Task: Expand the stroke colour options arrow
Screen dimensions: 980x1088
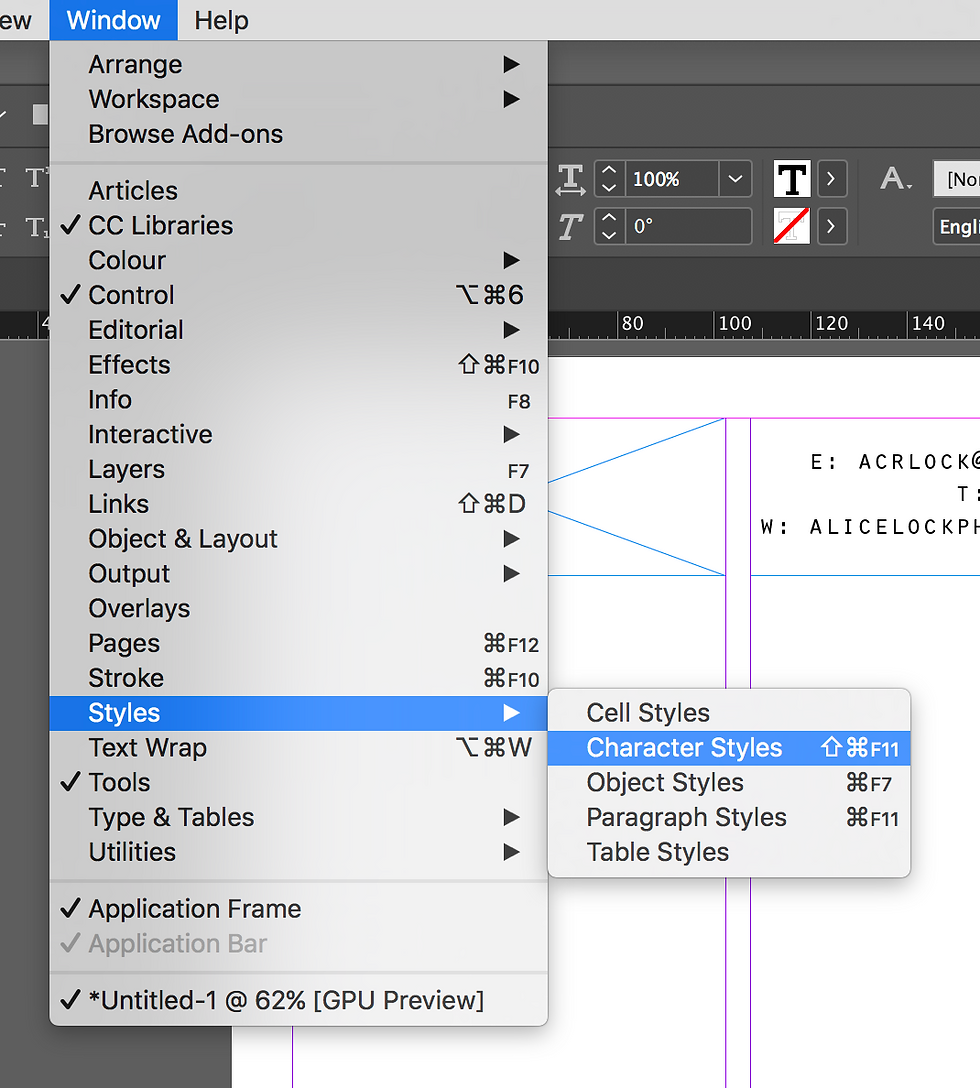Action: click(x=831, y=226)
